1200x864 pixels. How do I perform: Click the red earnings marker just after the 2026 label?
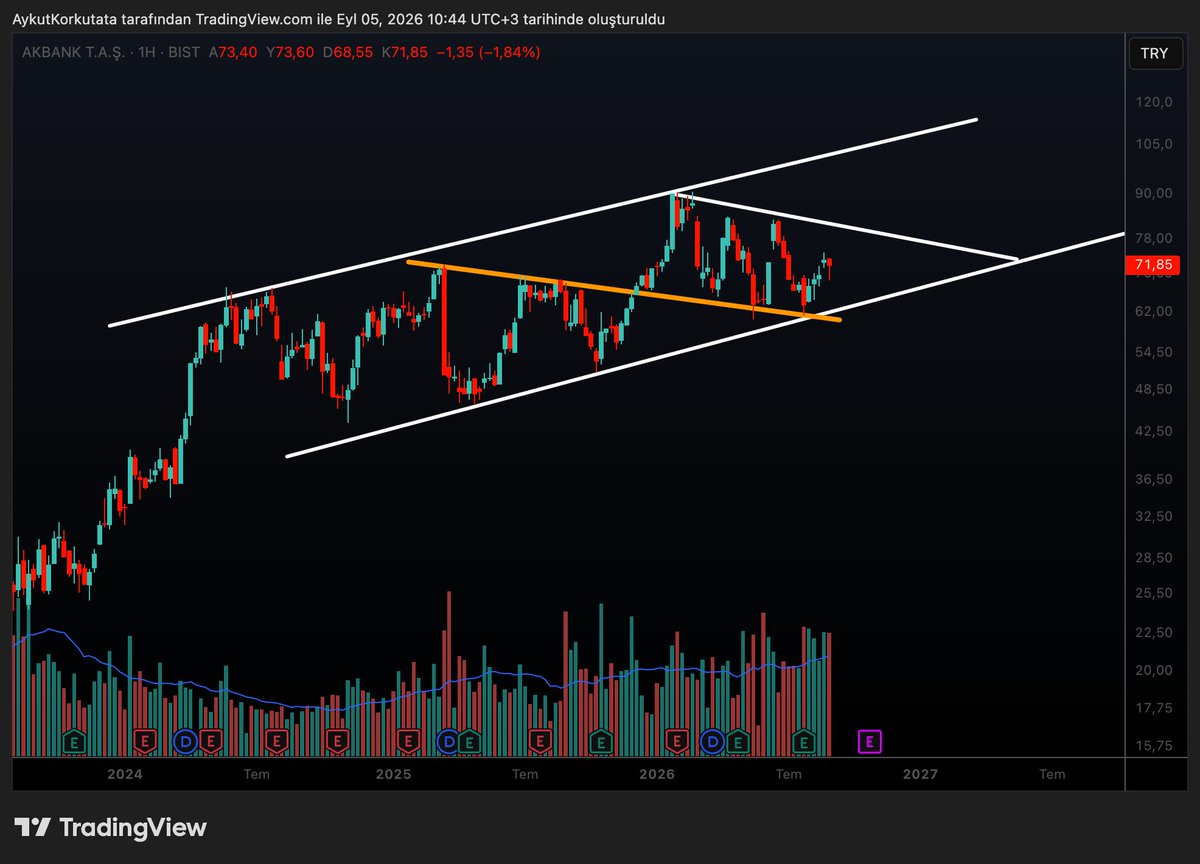677,741
